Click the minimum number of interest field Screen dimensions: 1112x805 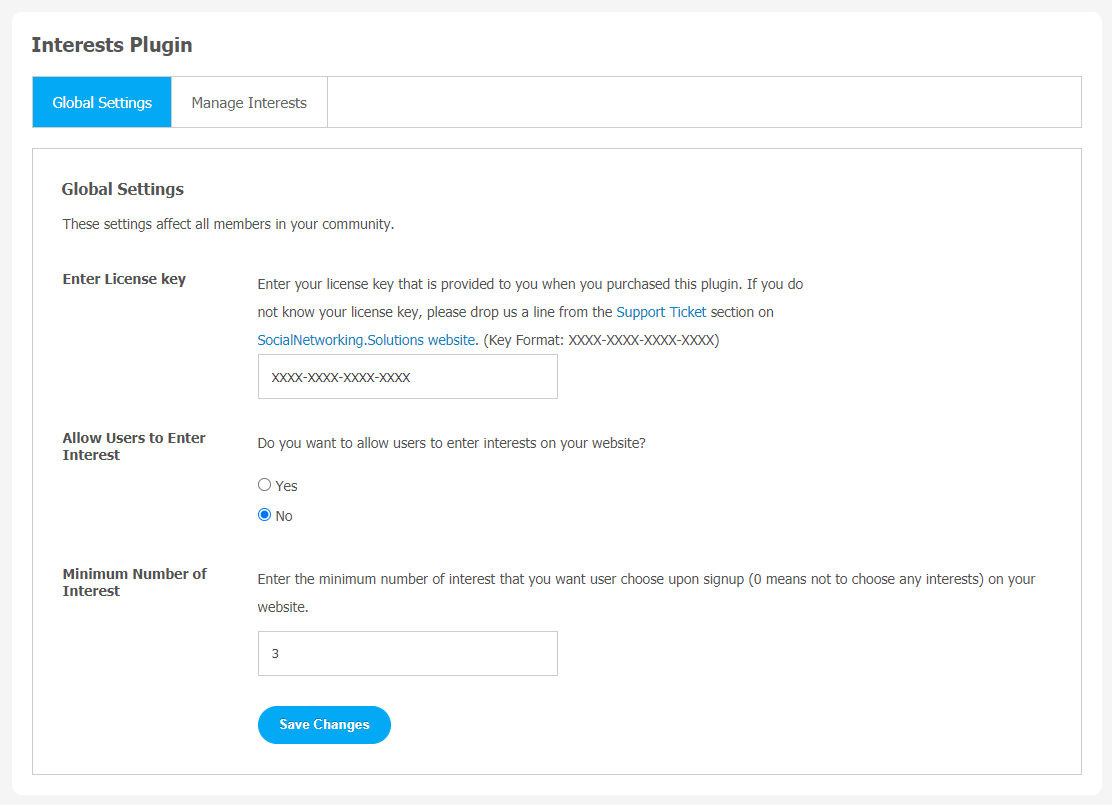(x=408, y=653)
